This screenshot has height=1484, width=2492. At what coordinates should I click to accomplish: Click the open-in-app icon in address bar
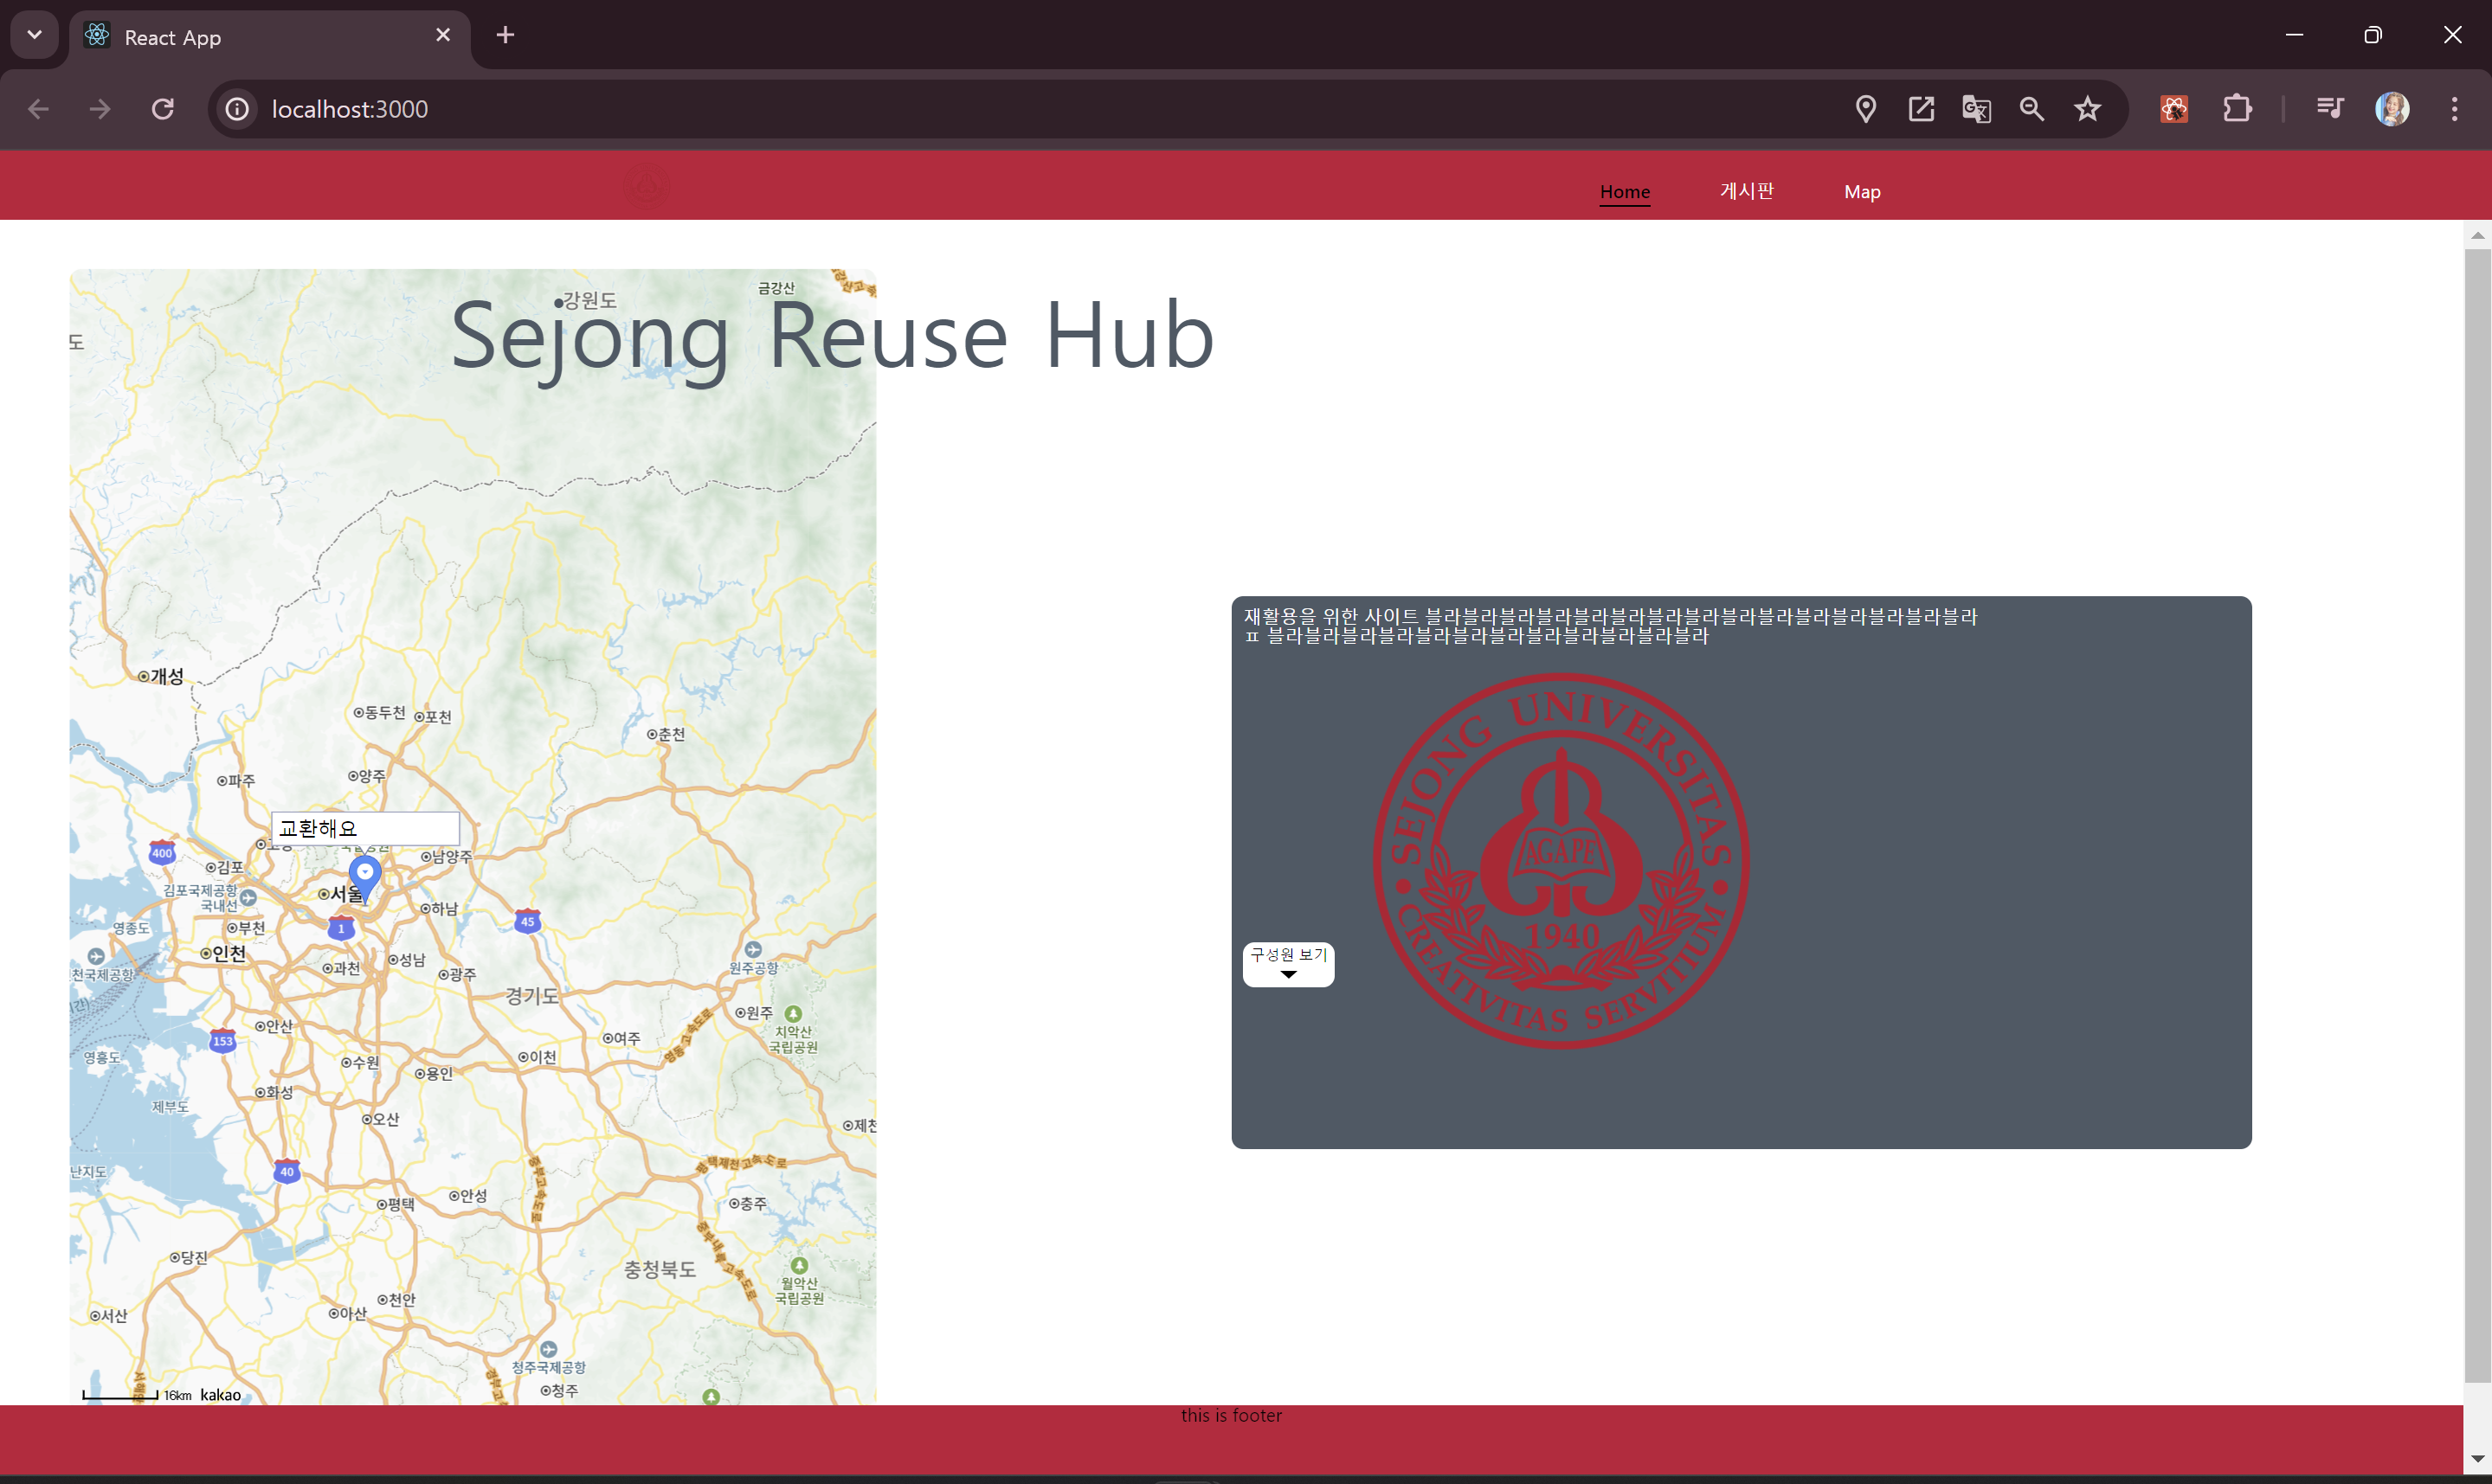click(1921, 109)
